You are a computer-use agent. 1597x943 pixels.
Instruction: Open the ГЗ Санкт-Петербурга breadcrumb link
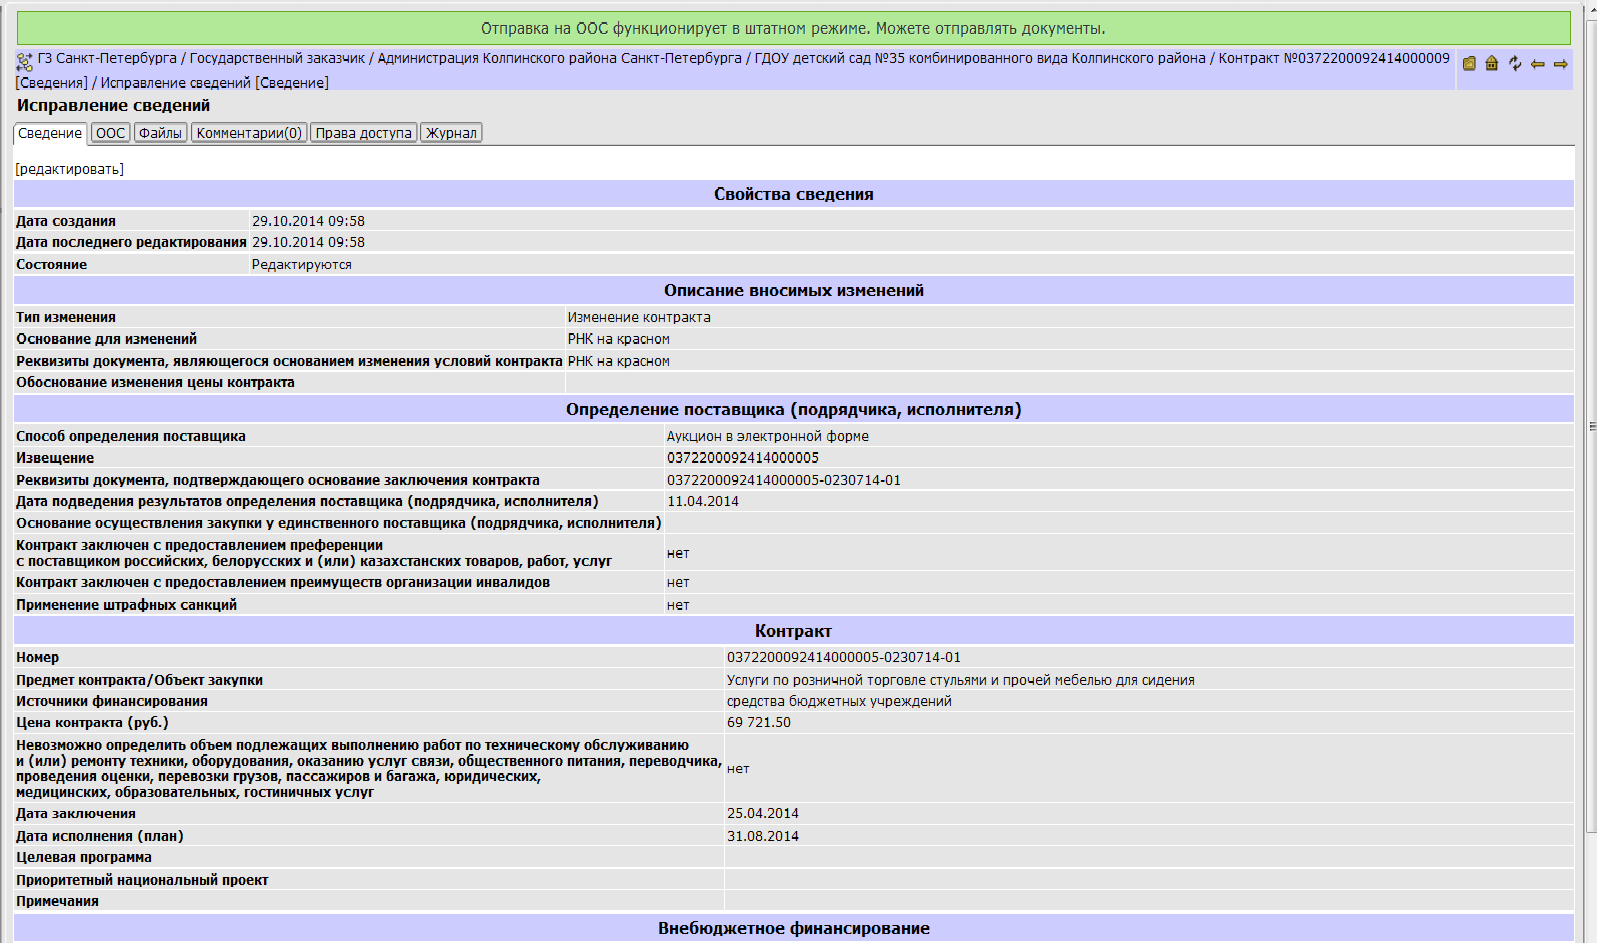click(107, 58)
